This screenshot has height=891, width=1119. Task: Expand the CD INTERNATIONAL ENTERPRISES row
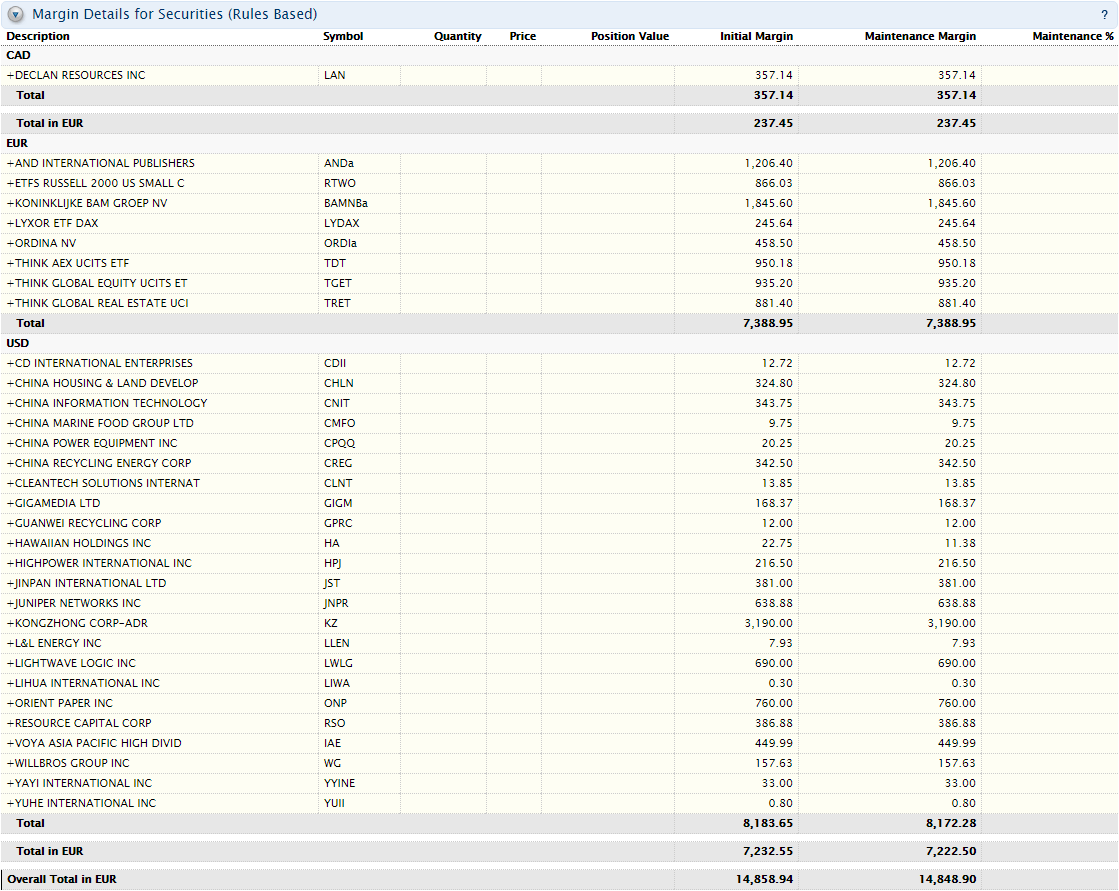pyautogui.click(x=11, y=363)
